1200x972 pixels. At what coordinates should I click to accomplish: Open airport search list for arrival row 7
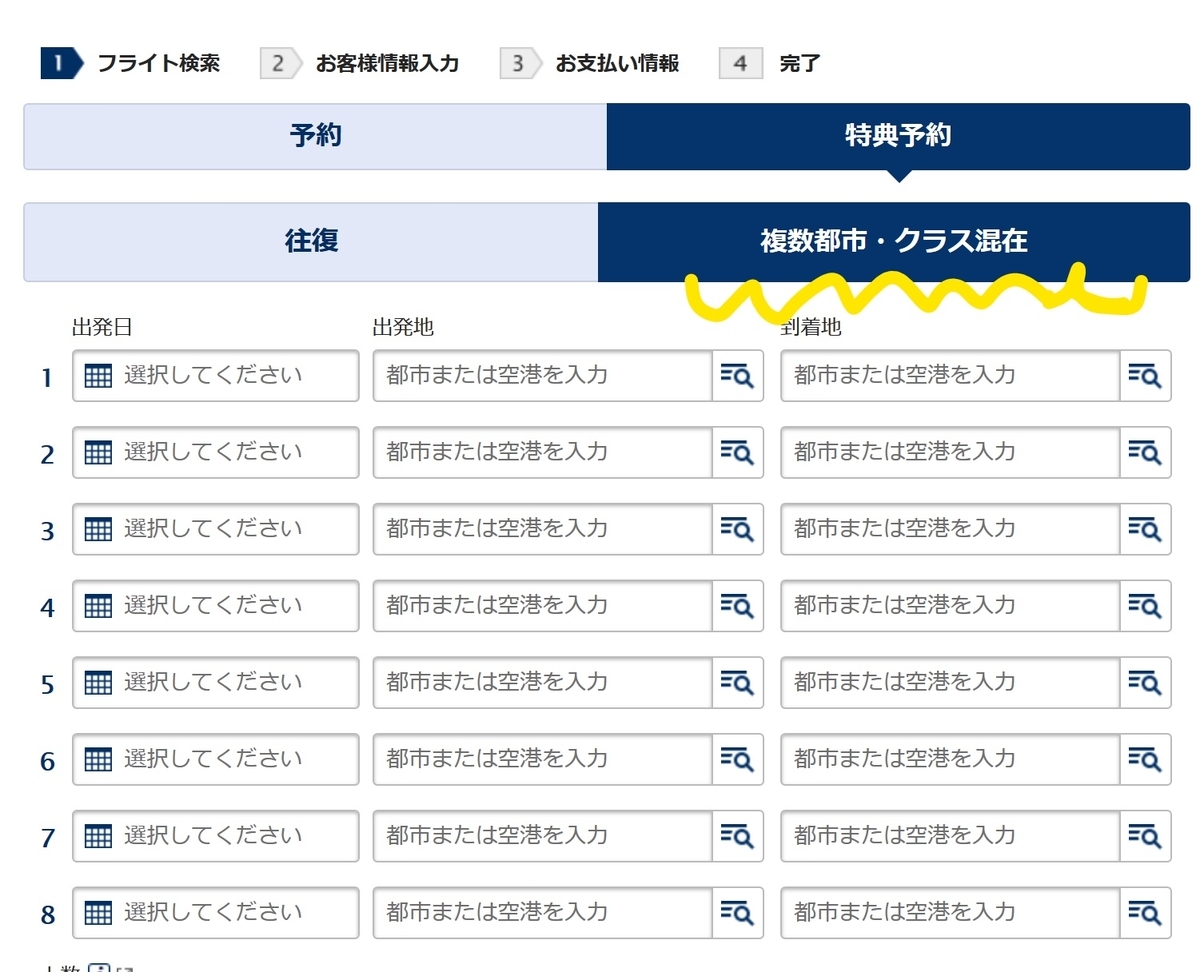1145,835
